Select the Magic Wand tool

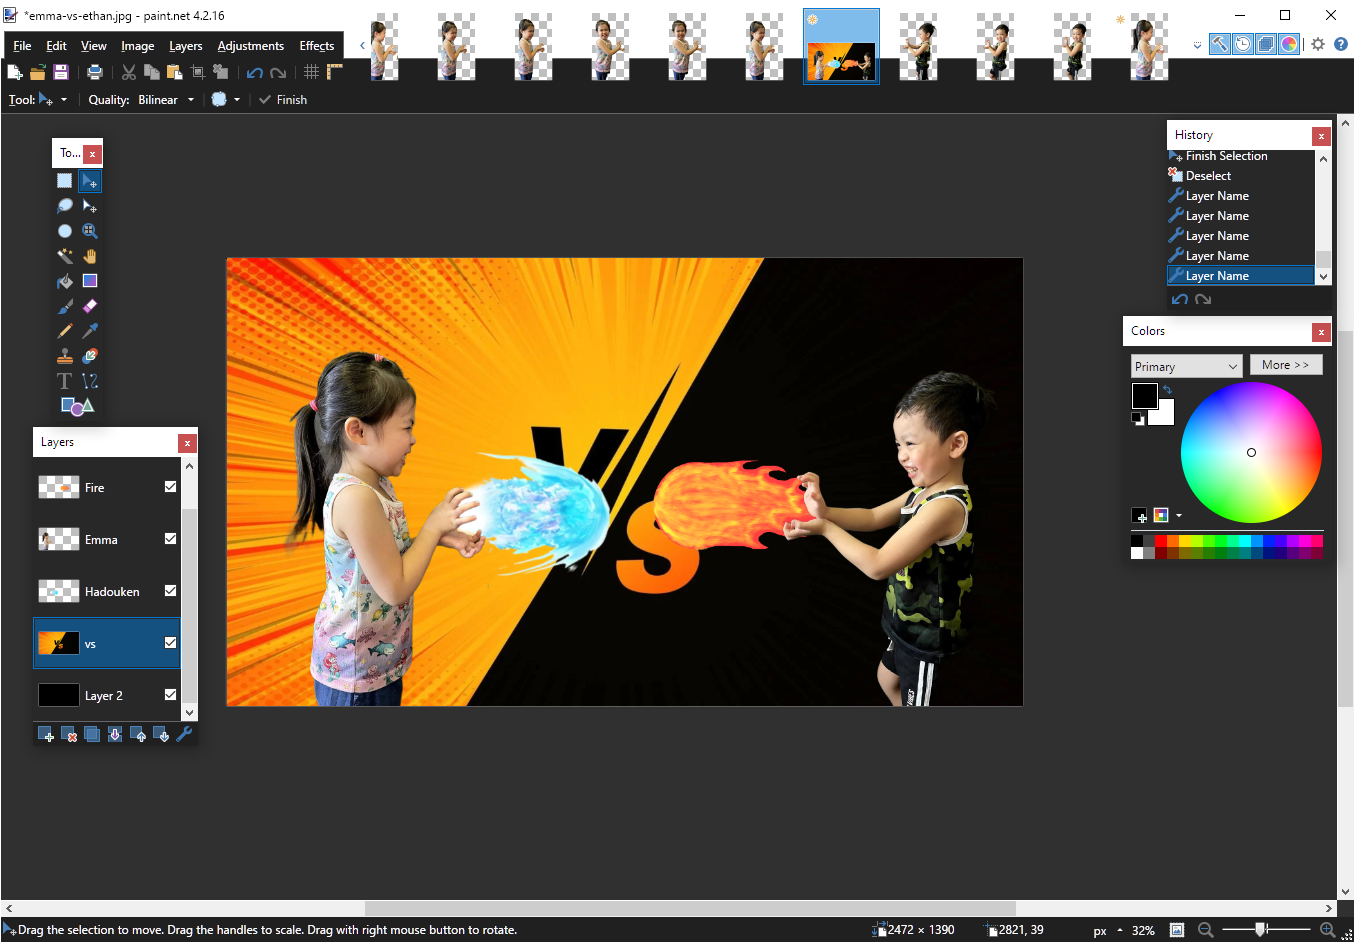pos(65,256)
